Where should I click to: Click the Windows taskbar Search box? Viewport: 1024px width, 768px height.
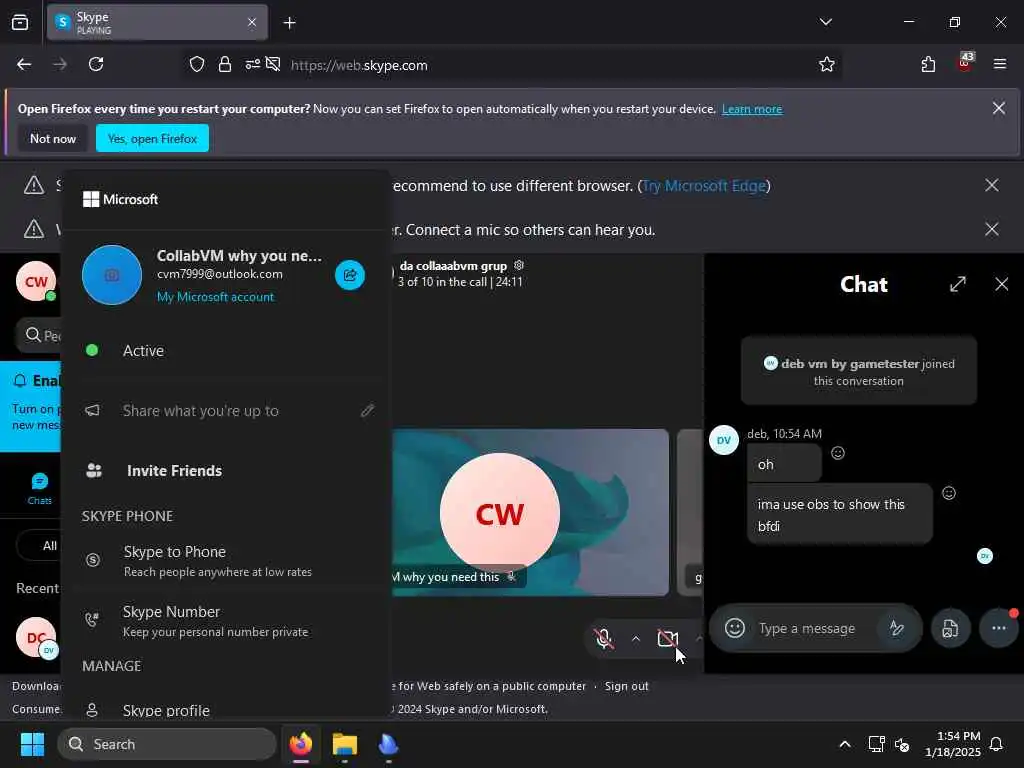coord(167,744)
